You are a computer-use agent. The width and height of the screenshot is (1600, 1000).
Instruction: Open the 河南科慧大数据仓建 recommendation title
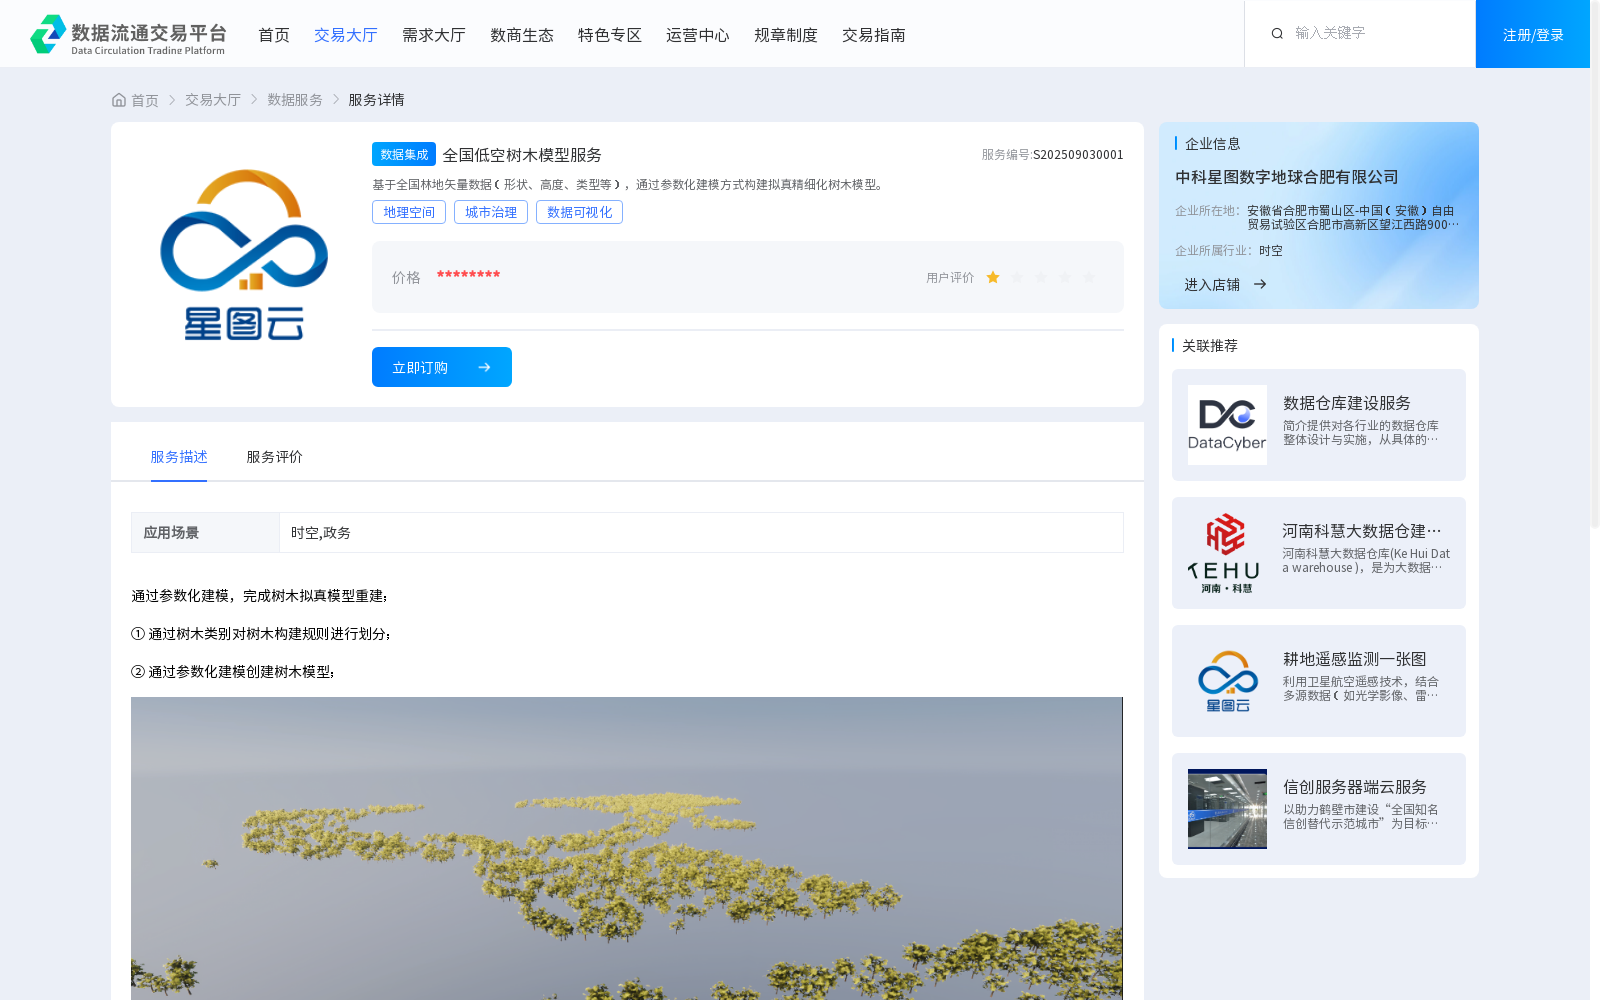point(1362,531)
